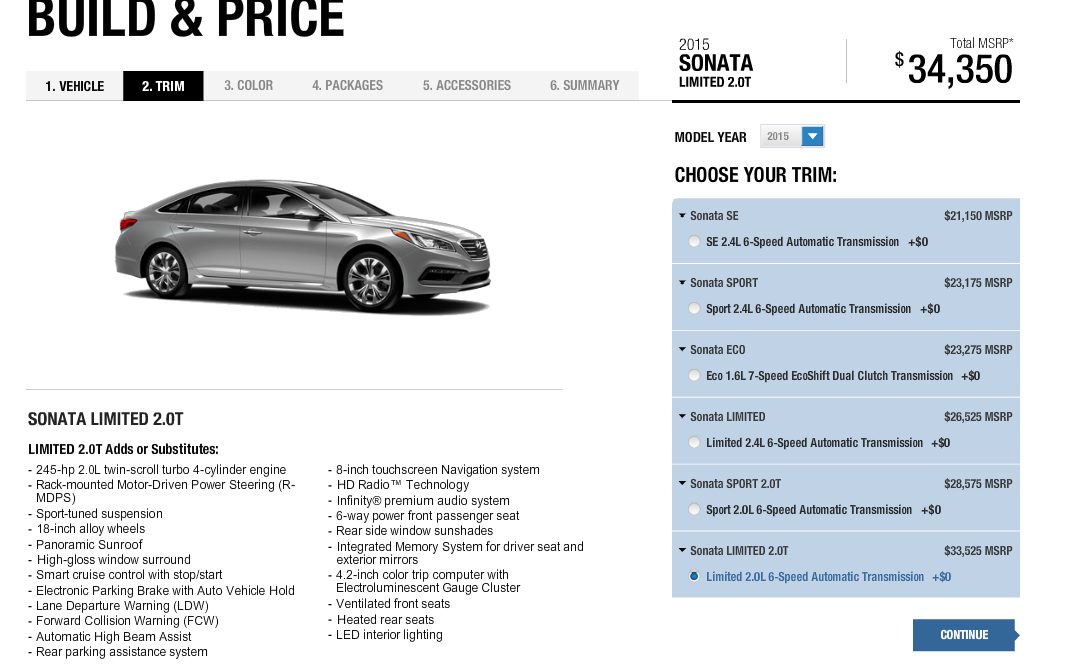Collapse the Sonata LIMITED 2.0T triangle
This screenshot has width=1073, height=671.
click(x=682, y=551)
